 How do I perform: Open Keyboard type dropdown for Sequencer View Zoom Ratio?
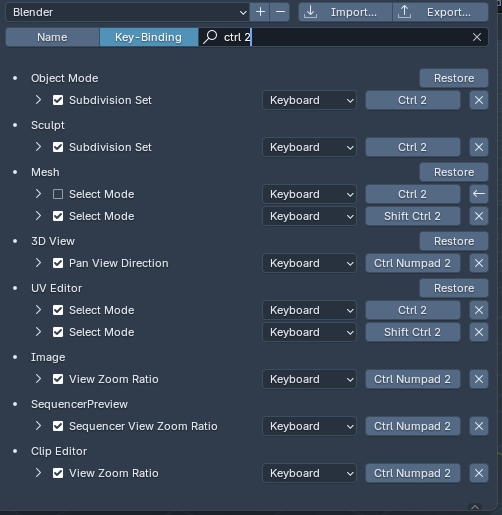pyautogui.click(x=309, y=426)
